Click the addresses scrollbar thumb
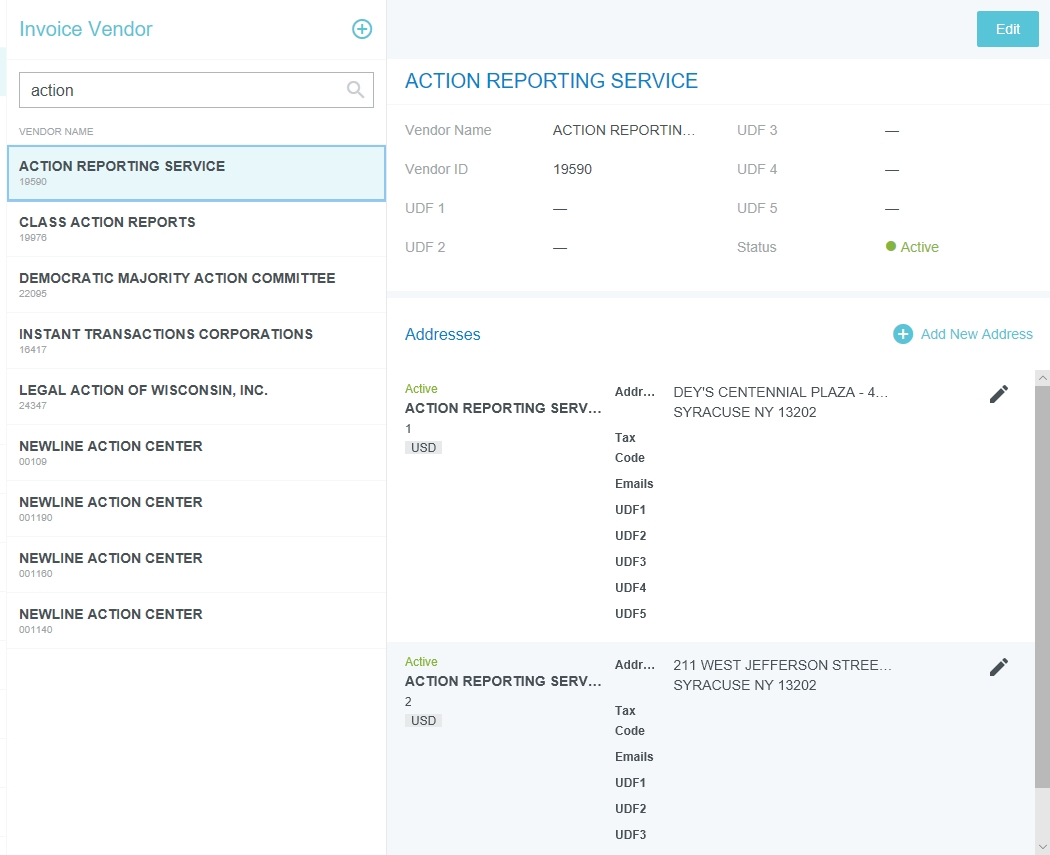Image resolution: width=1050 pixels, height=855 pixels. 1042,587
